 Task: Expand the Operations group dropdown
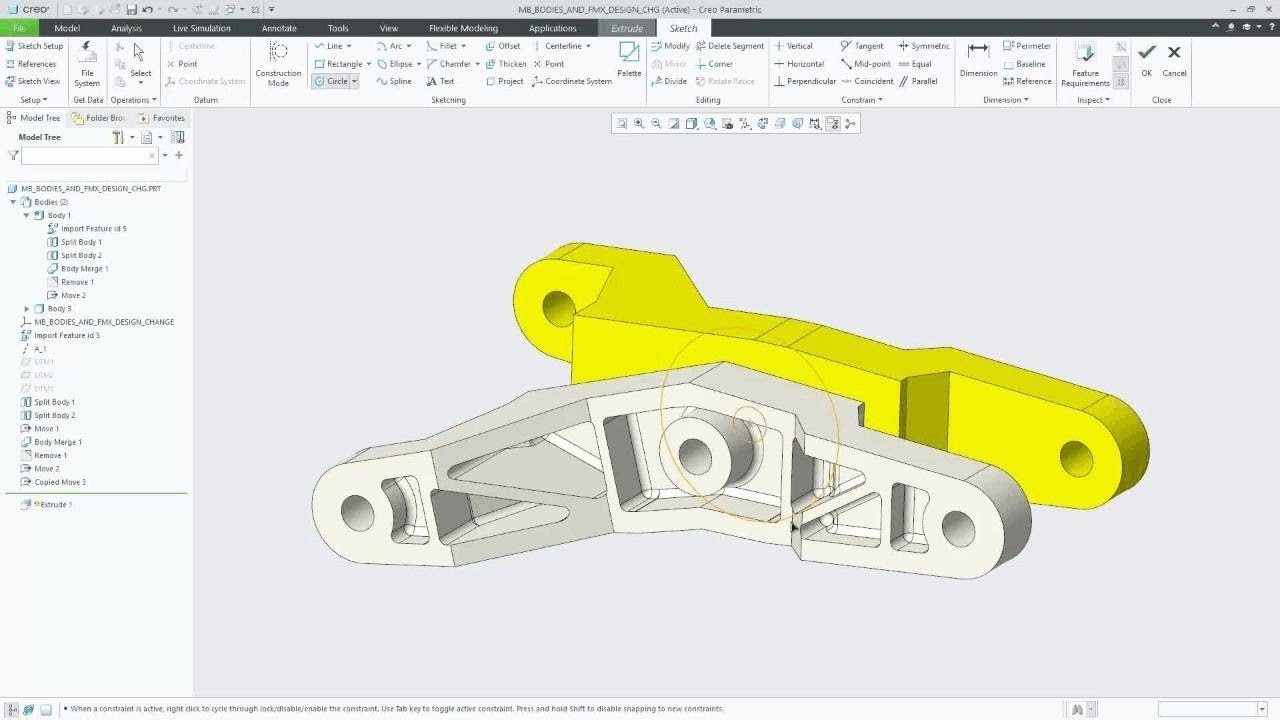tap(133, 100)
